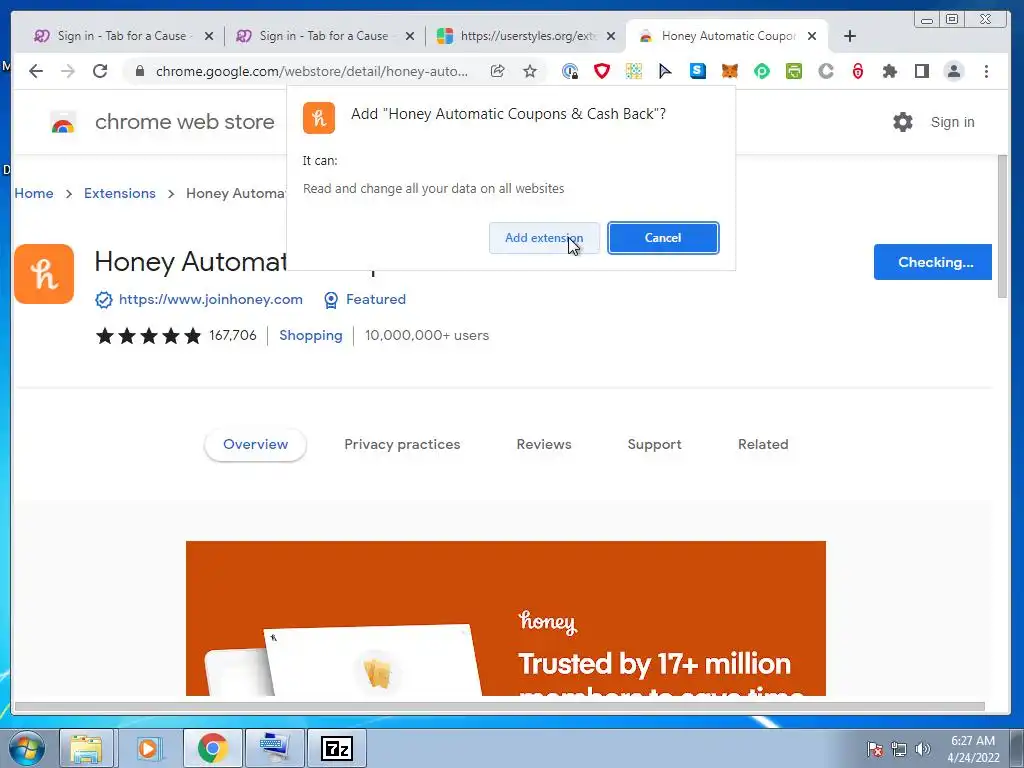1024x768 pixels.
Task: Click the 167,706 ratings count
Action: [232, 335]
